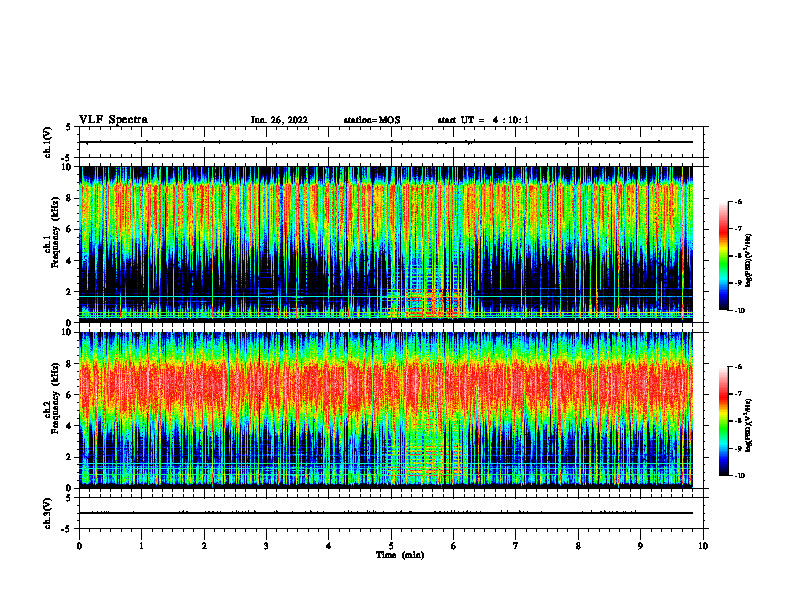Click the "ch.1(V)" axis label
Screen dimensions: 792x612
pyautogui.click(x=48, y=142)
